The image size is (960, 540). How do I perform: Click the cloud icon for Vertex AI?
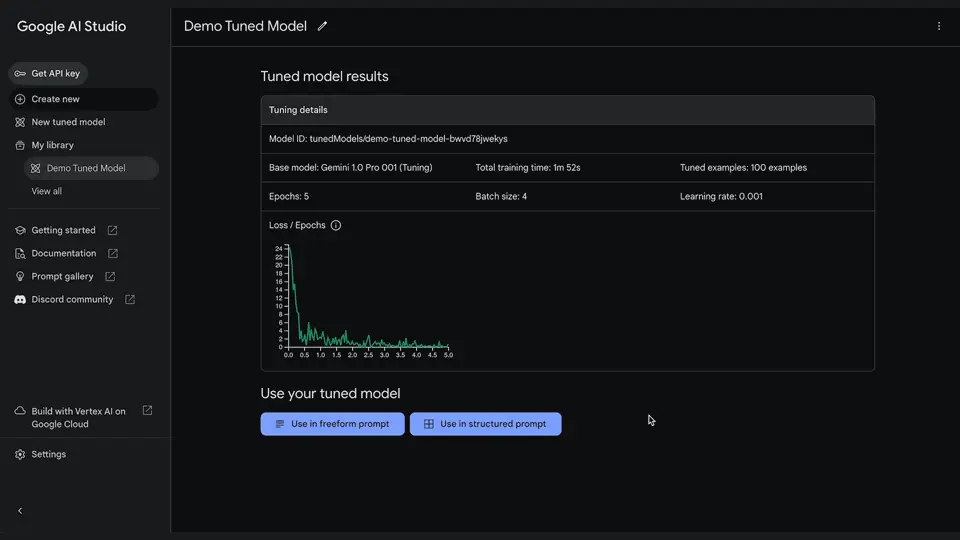click(x=20, y=411)
